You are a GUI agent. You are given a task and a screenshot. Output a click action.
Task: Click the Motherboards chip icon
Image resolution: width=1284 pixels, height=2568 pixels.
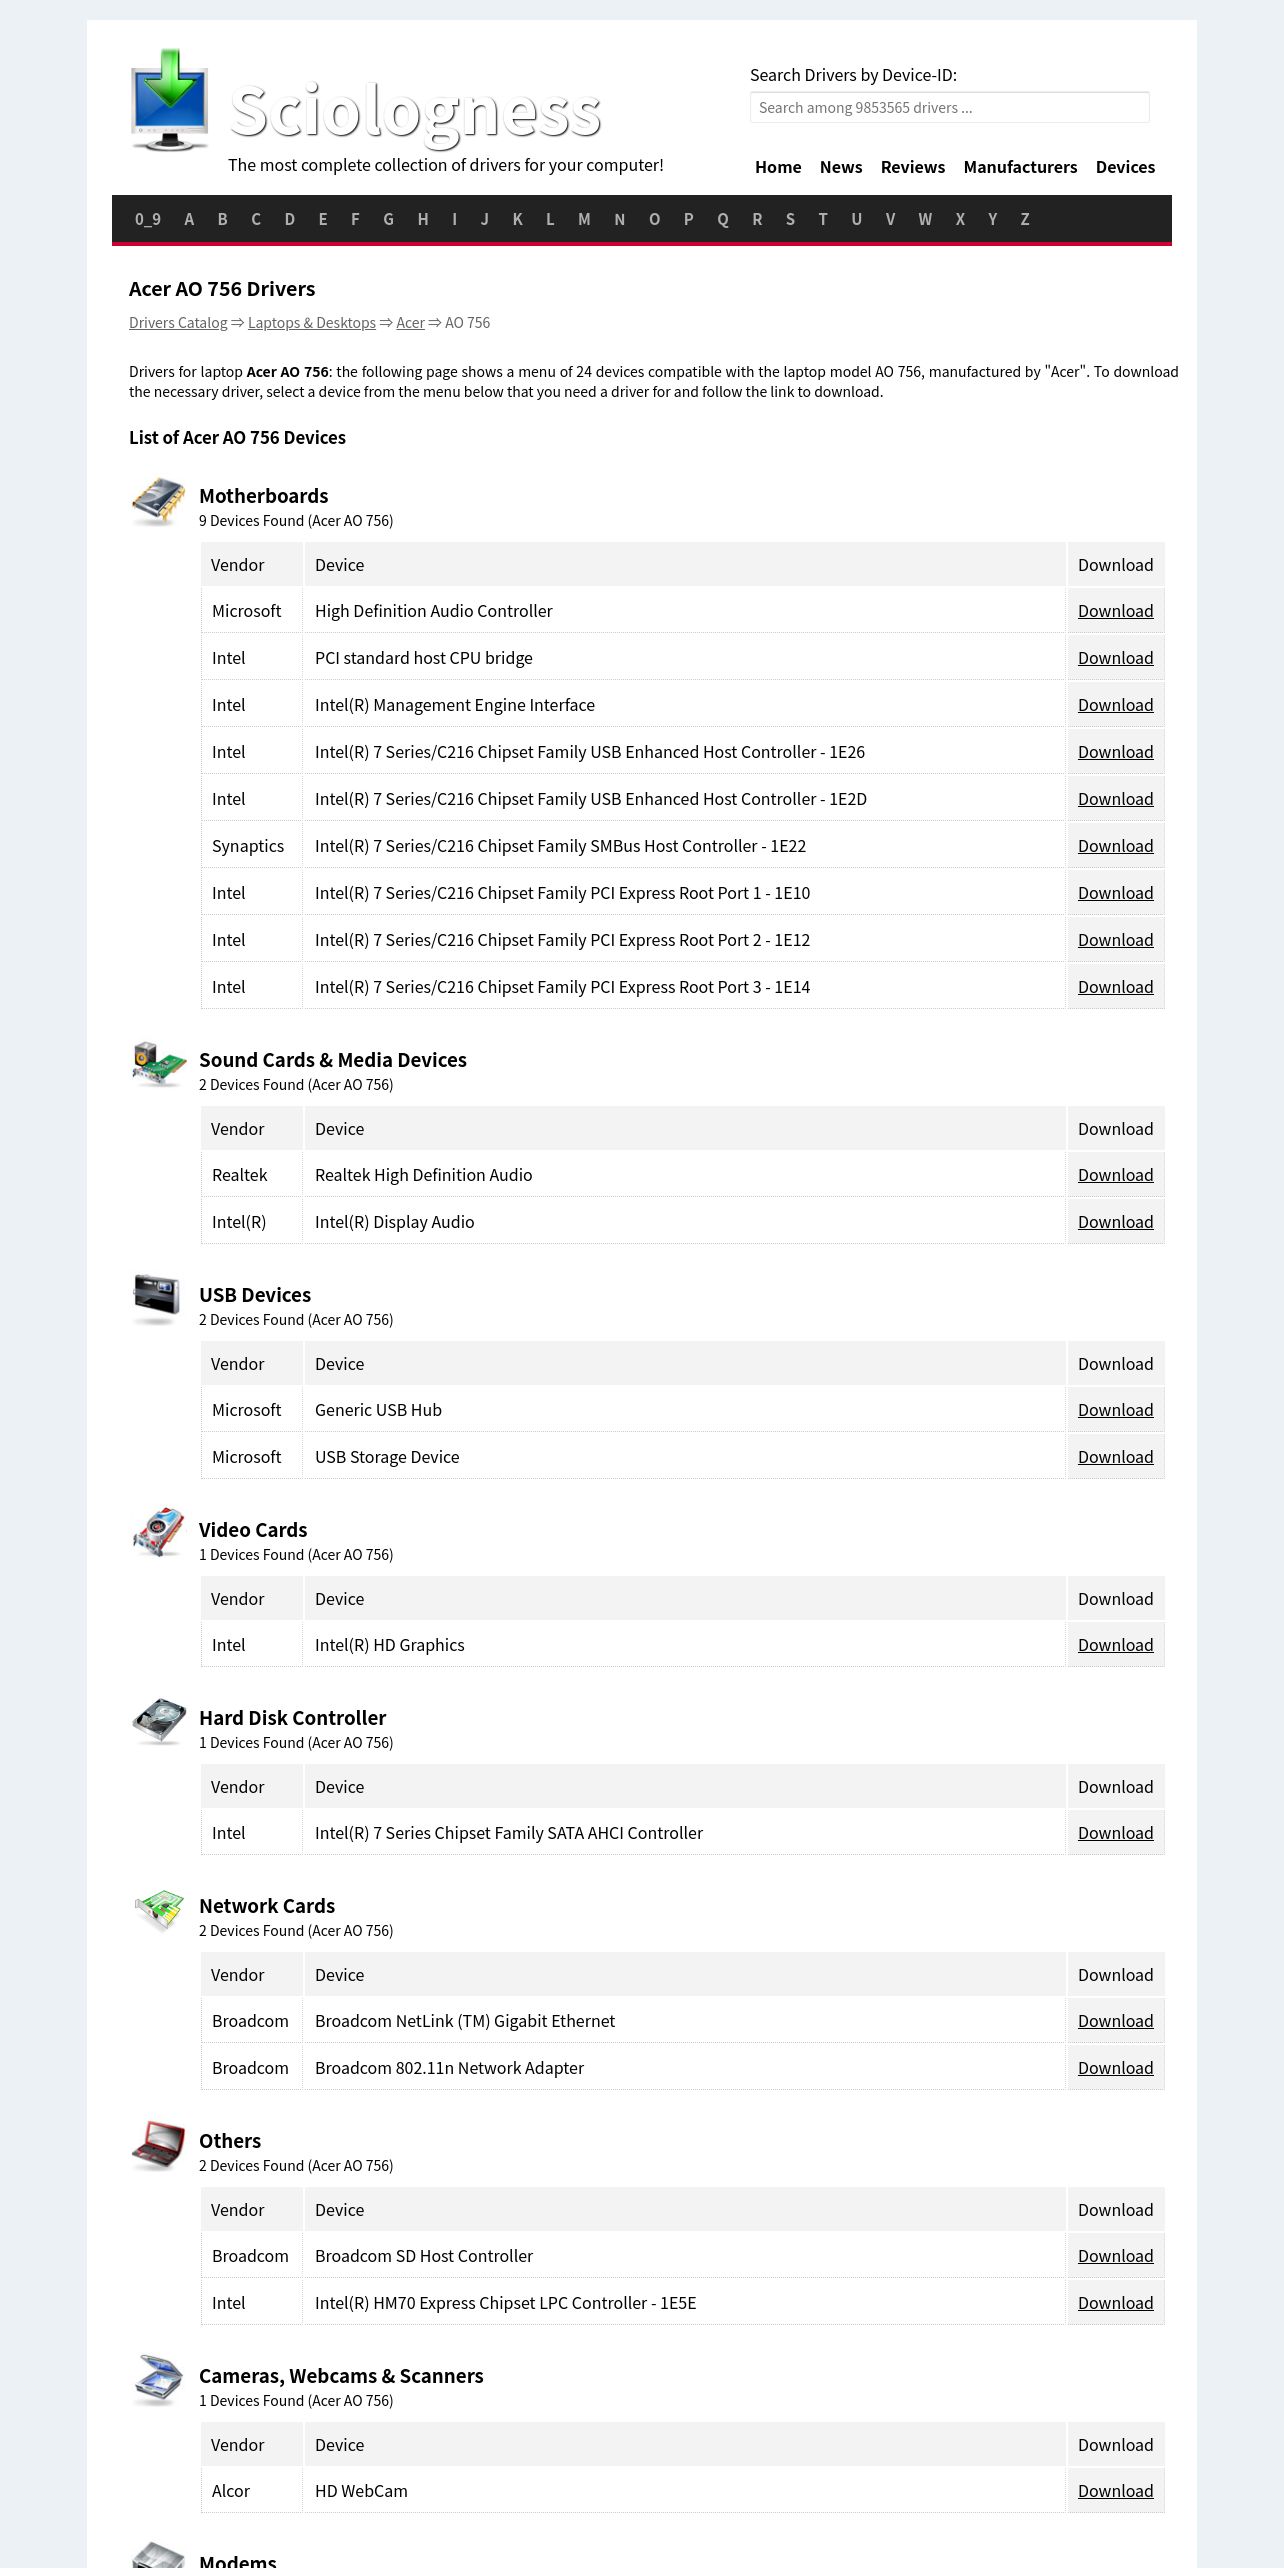pyautogui.click(x=159, y=500)
